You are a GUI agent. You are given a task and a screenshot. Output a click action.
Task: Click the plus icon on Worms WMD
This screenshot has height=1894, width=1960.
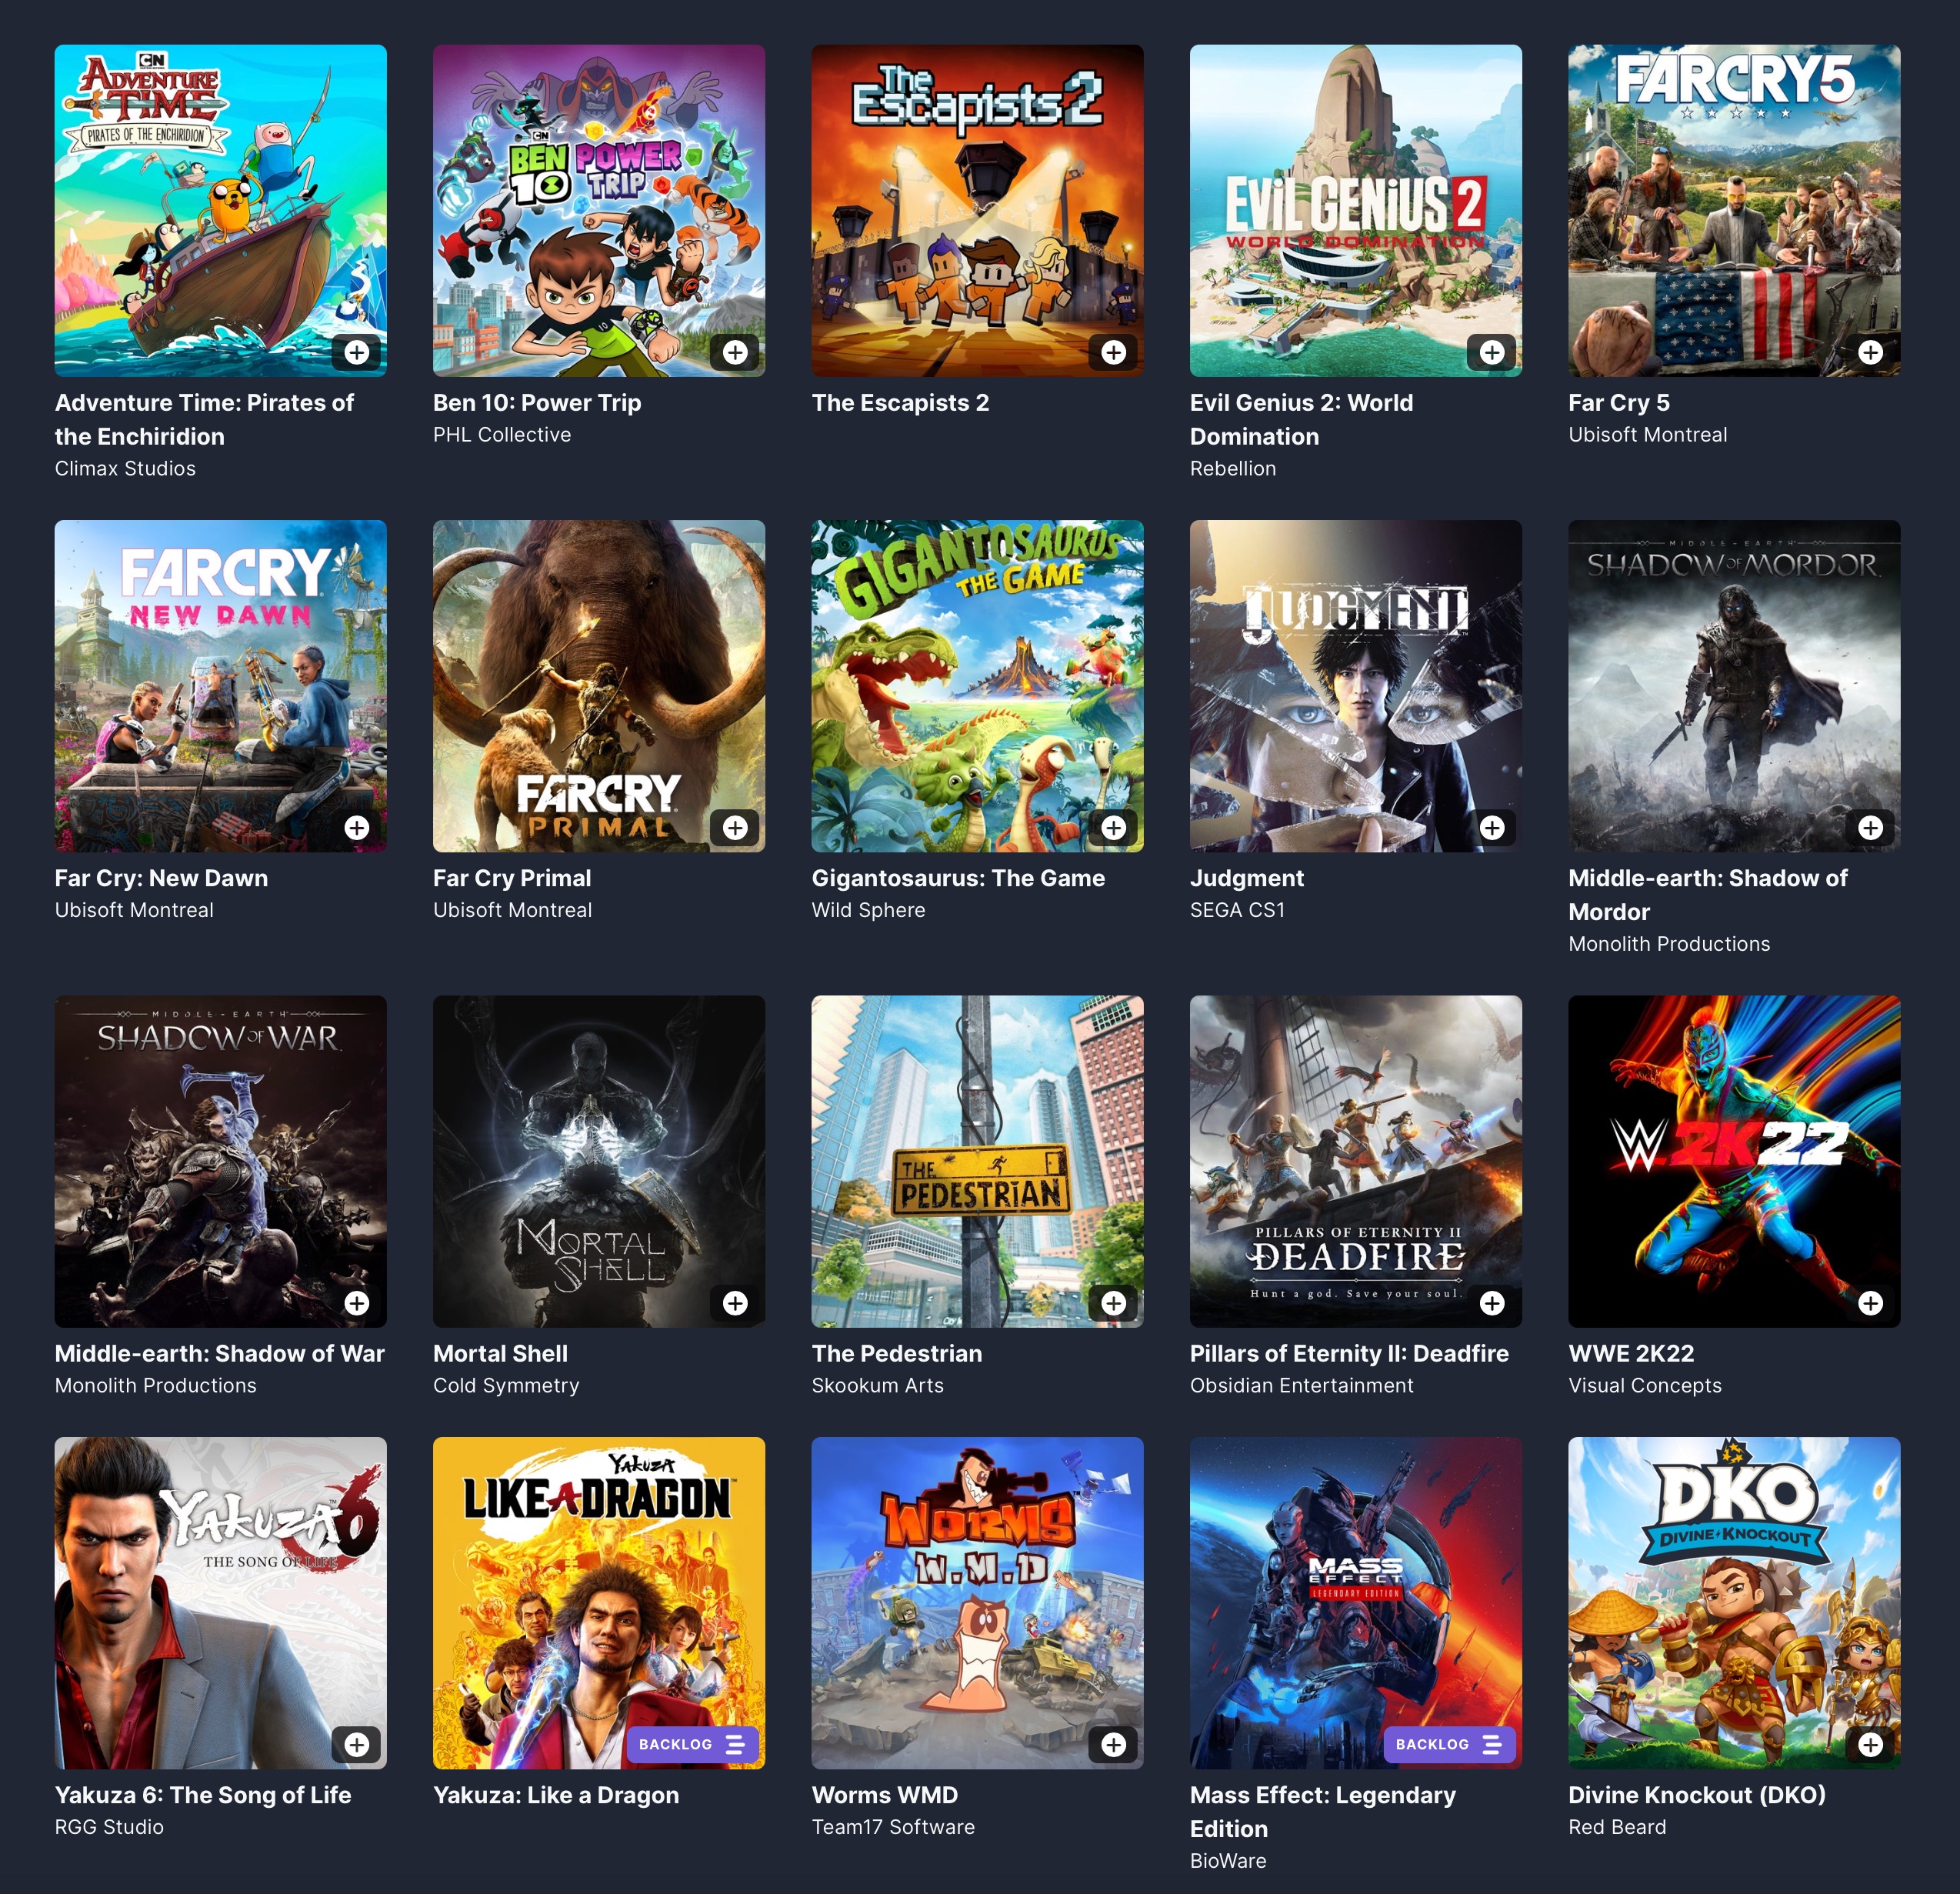coord(1114,1744)
